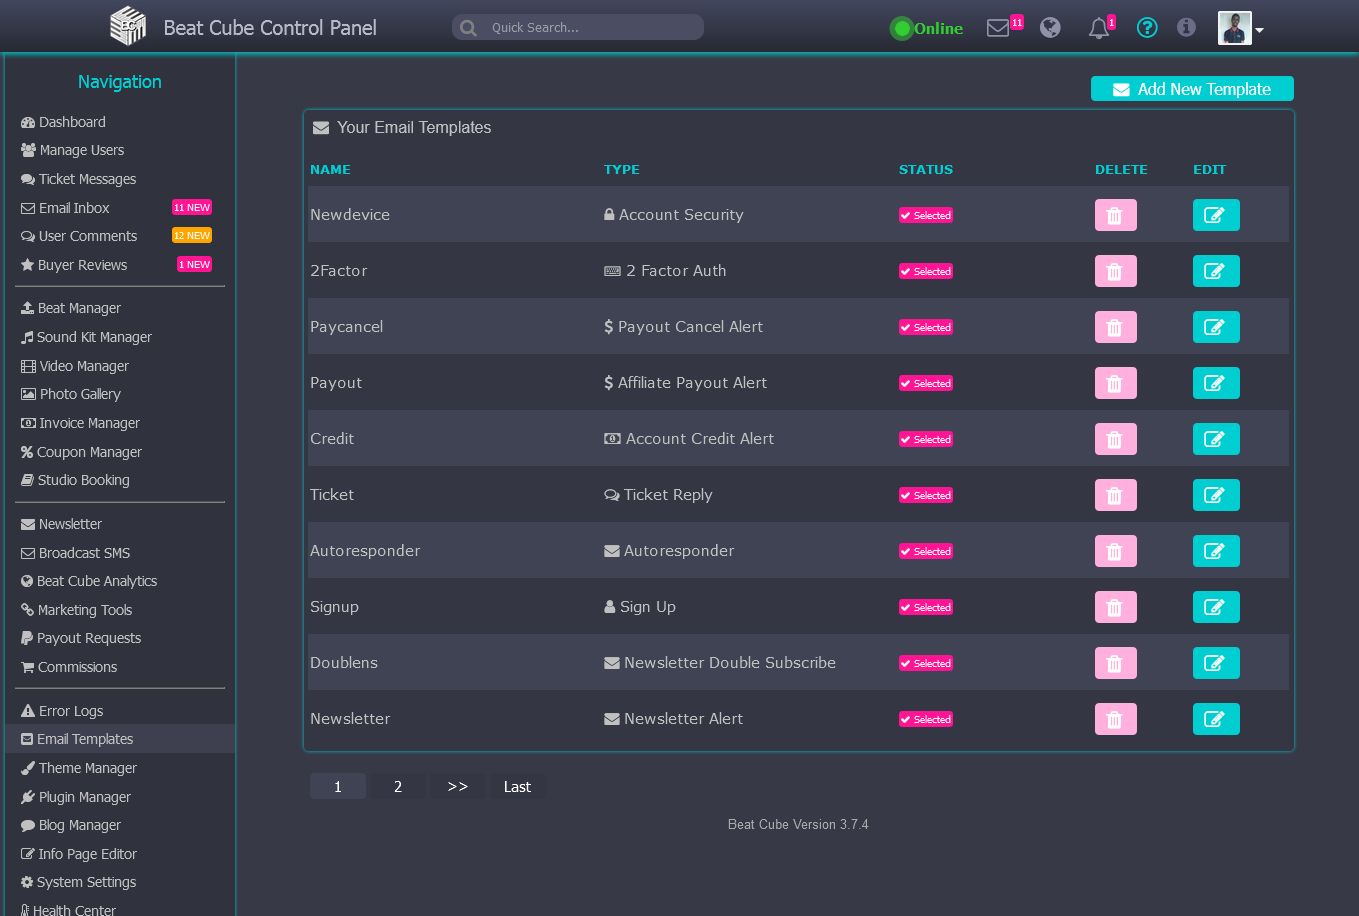The height and width of the screenshot is (916, 1359).
Task: Edit the Payout template
Action: pyautogui.click(x=1216, y=383)
